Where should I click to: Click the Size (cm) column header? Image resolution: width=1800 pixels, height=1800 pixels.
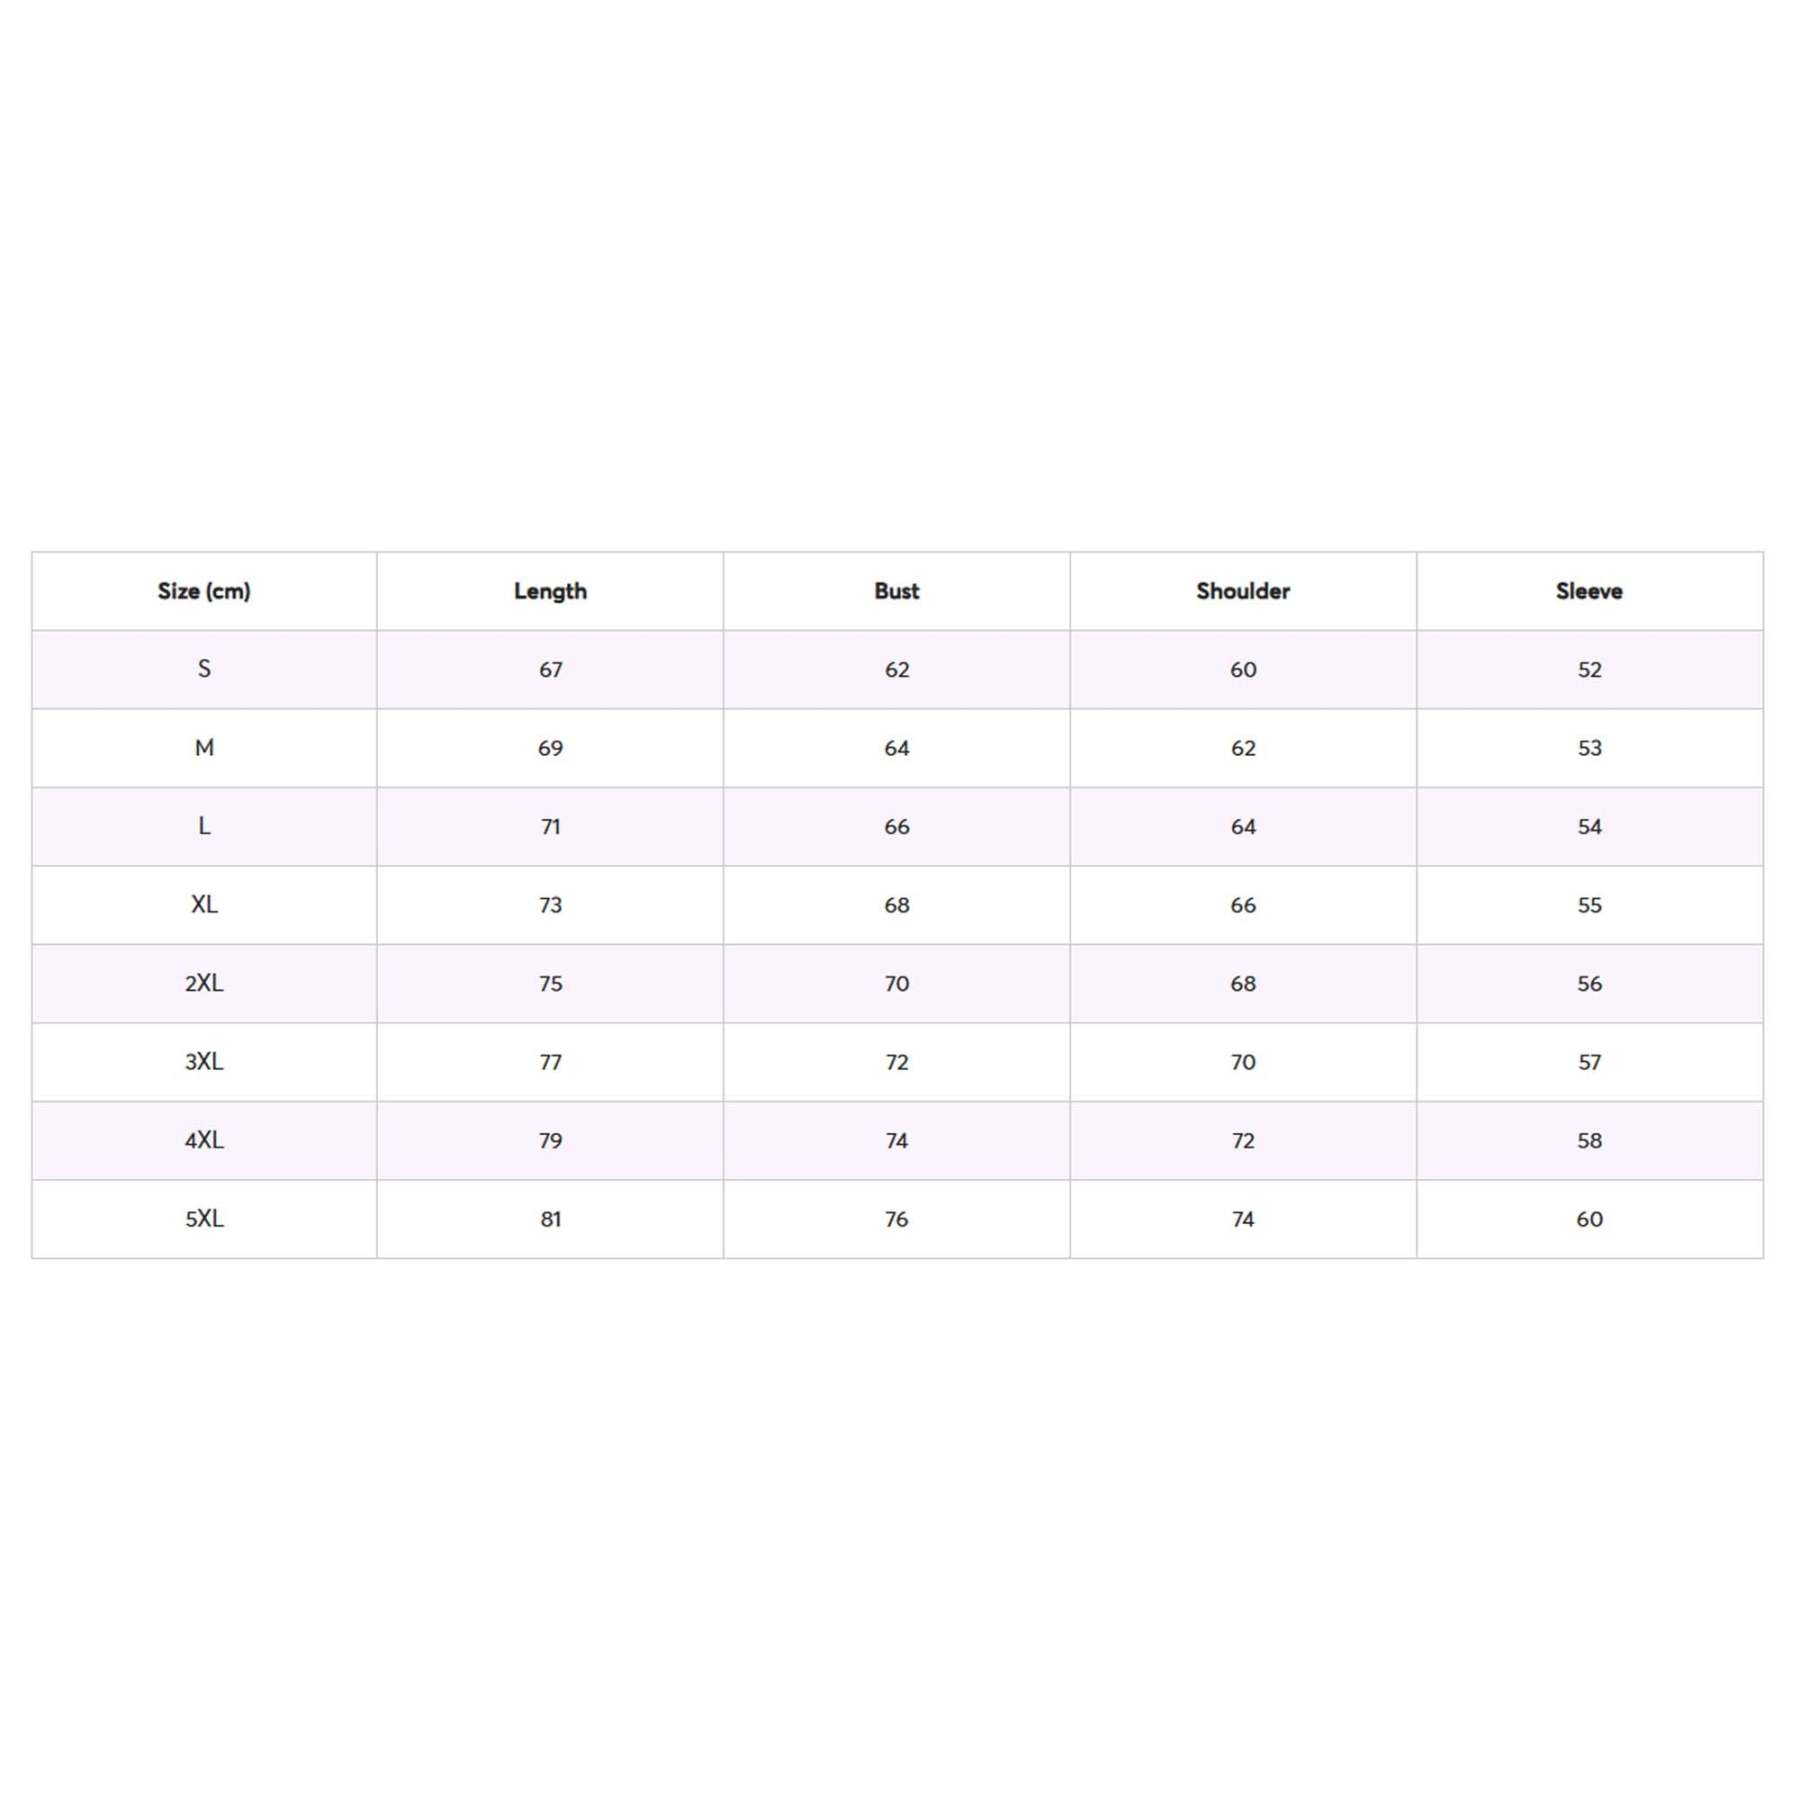[204, 591]
